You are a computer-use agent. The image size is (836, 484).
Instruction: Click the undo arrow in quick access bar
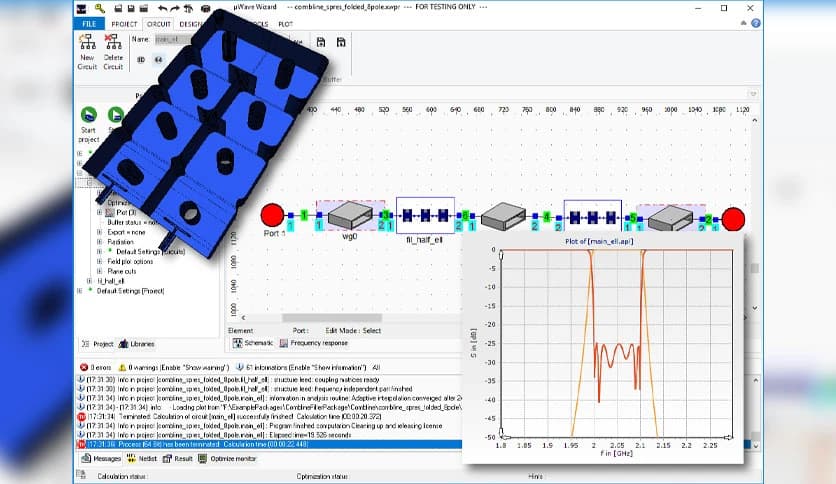pyautogui.click(x=162, y=8)
